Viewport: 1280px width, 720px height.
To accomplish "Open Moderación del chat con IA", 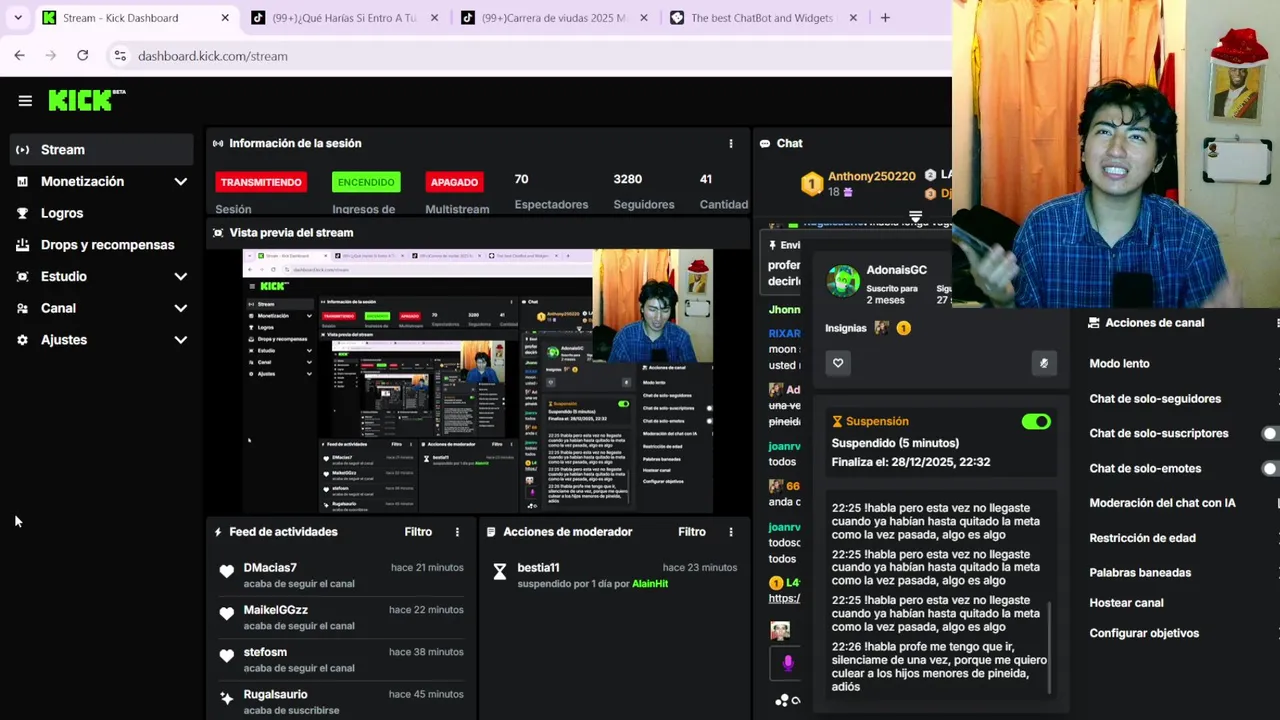I will [1162, 503].
